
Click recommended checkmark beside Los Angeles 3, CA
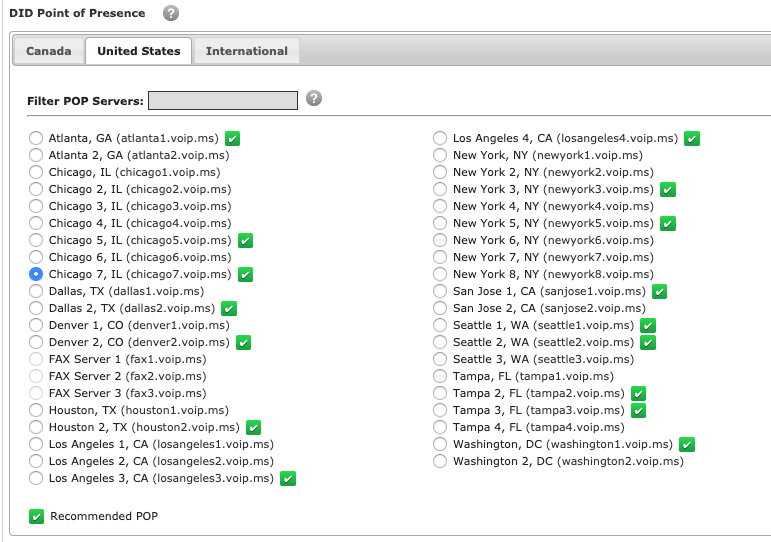tap(288, 479)
